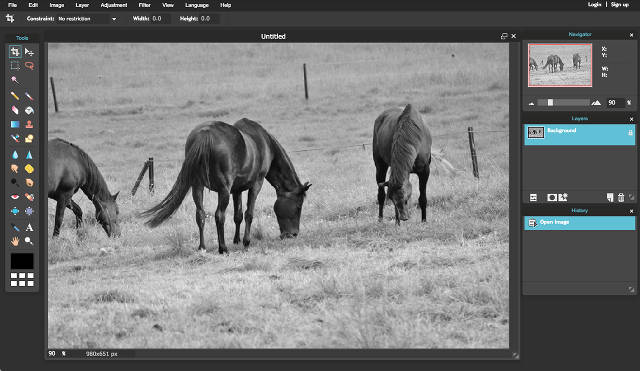The image size is (640, 371).
Task: Select the Move tool
Action: click(29, 52)
